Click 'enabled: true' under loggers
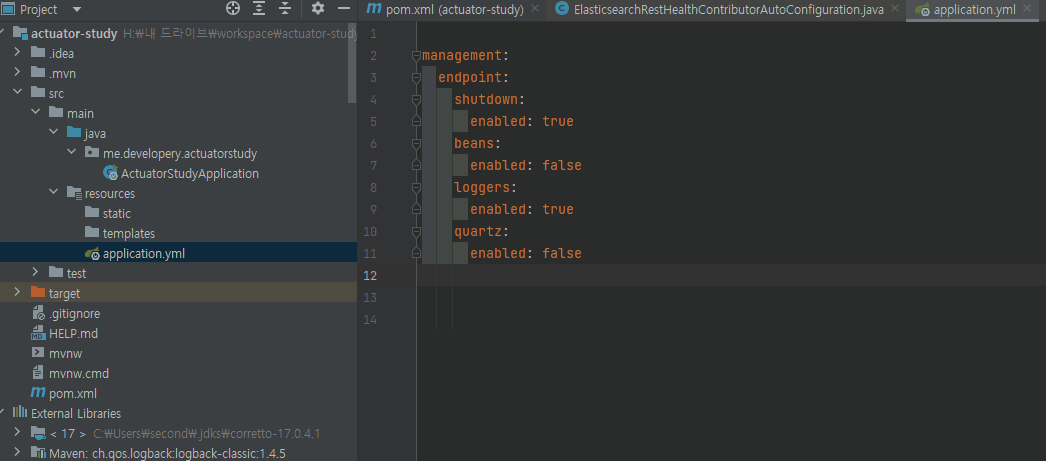Screen dimensions: 1046x461 pyautogui.click(x=522, y=209)
